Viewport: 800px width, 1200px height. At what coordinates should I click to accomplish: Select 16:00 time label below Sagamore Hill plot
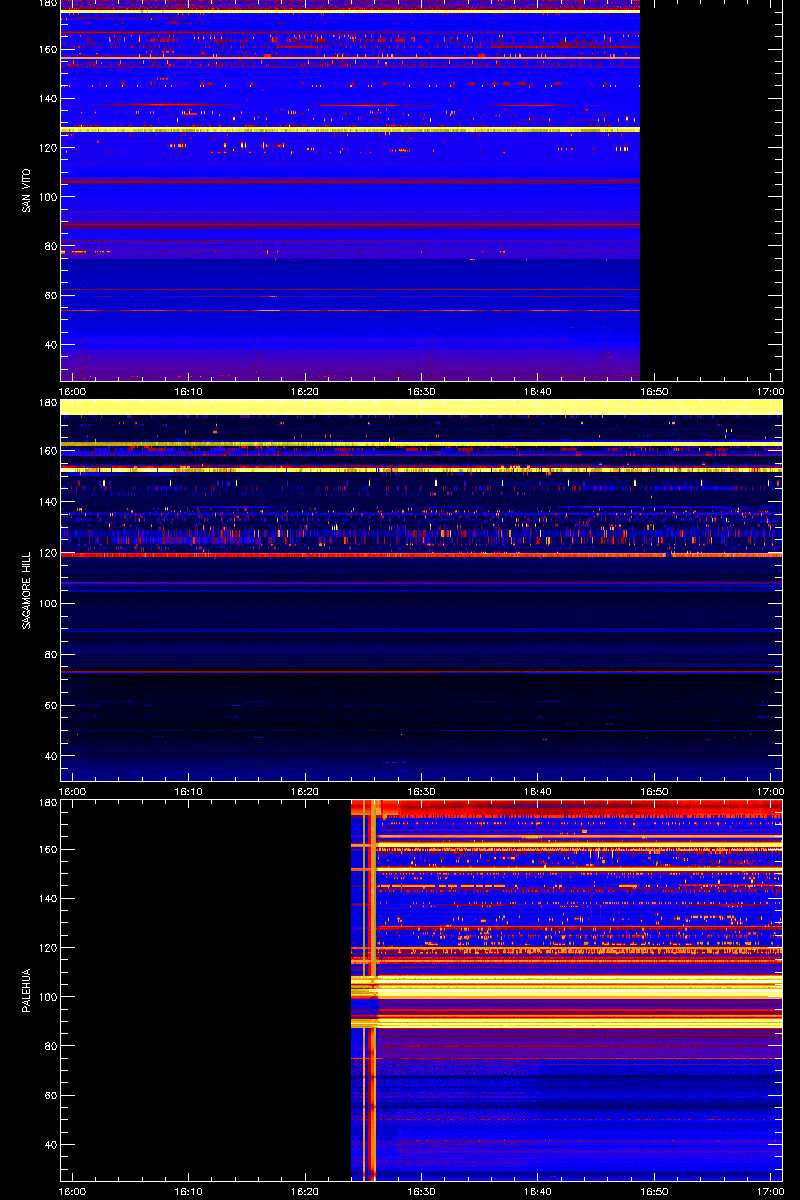pyautogui.click(x=73, y=792)
